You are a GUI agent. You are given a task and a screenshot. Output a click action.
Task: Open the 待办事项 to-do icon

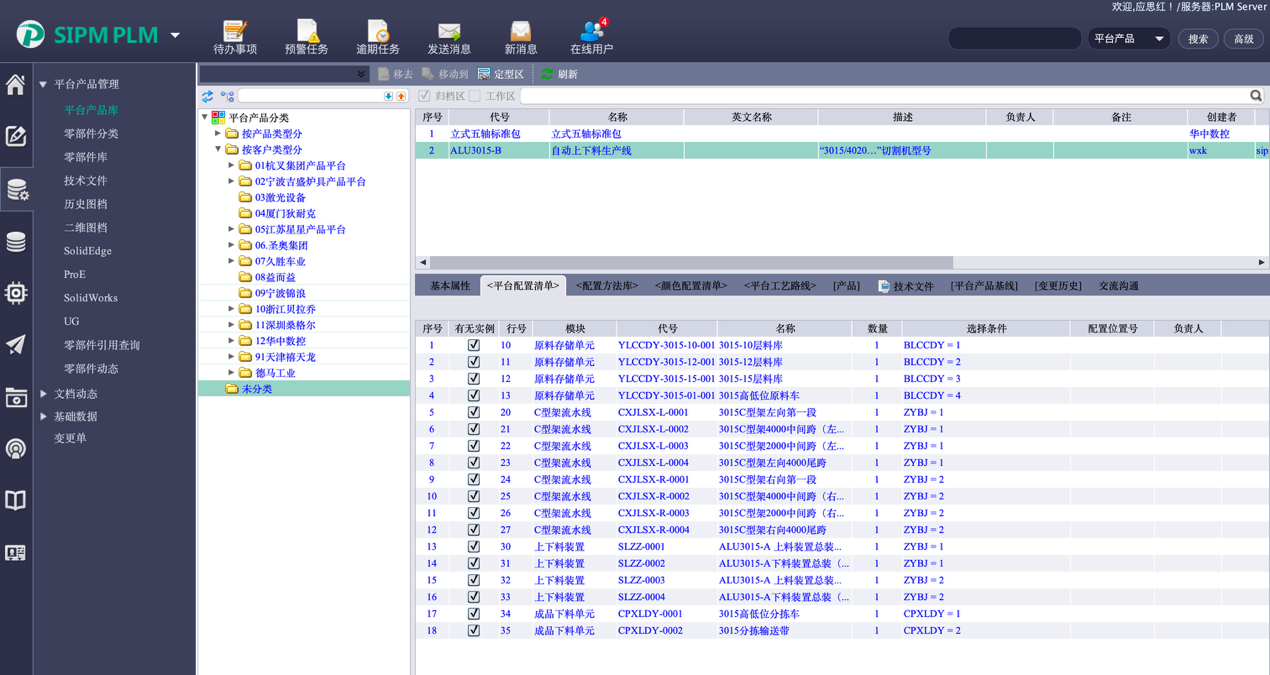point(235,32)
